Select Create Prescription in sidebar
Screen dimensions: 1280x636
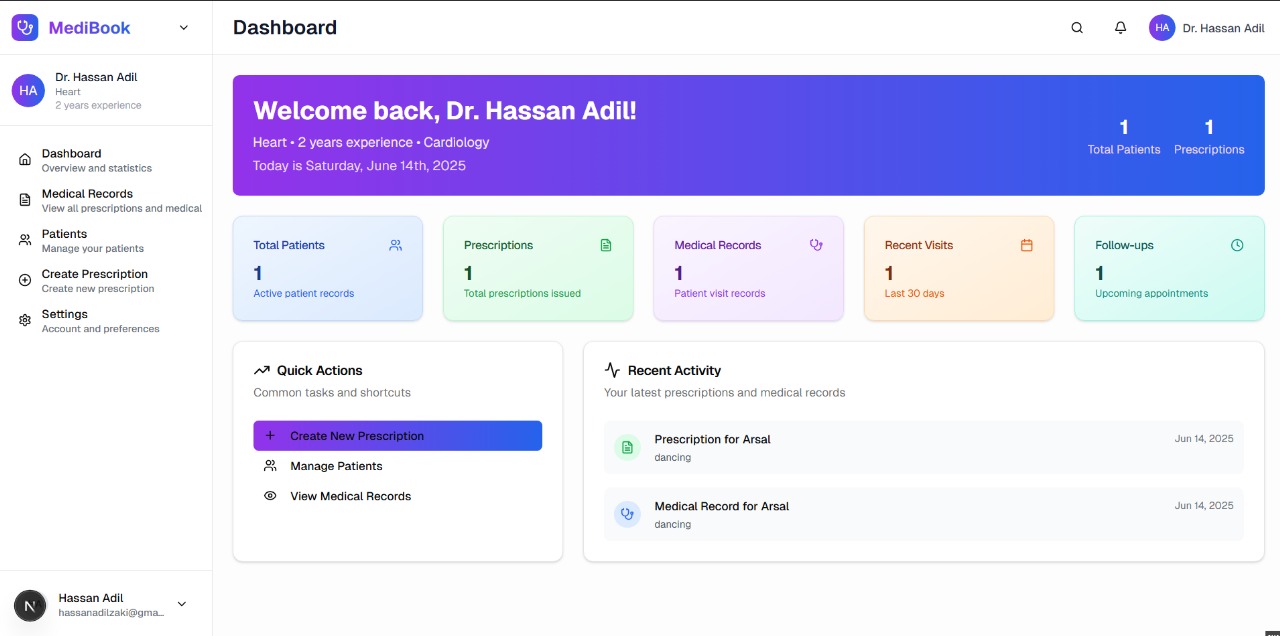94,280
